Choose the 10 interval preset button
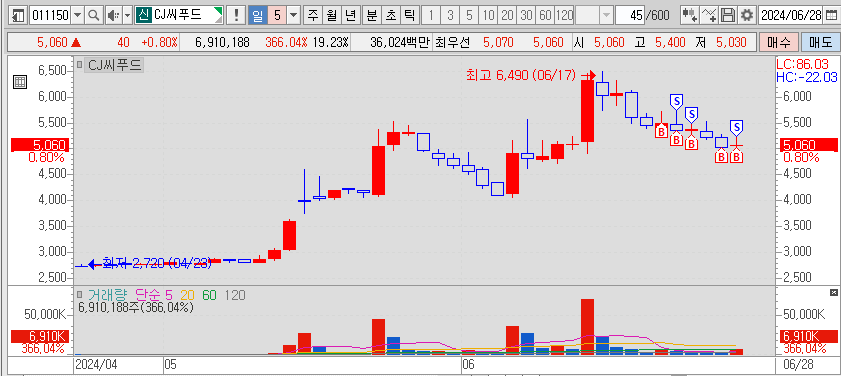This screenshot has height=376, width=841. coord(488,15)
